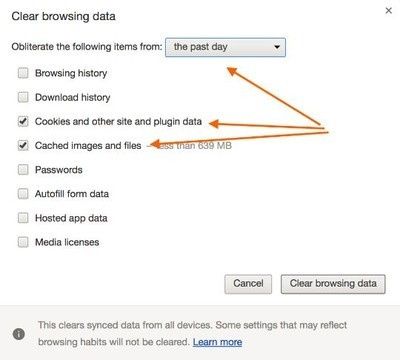
Task: Click the Cancel button
Action: point(248,284)
